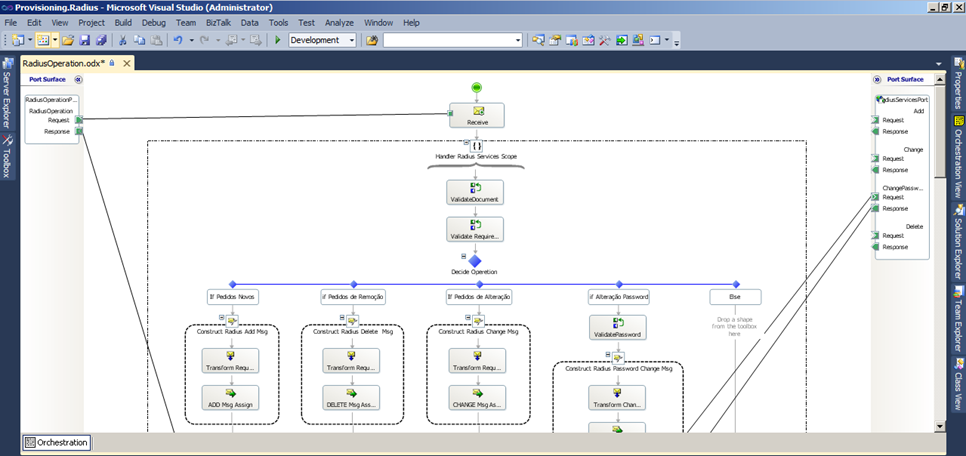Open the Undo history dropdown arrow

pyautogui.click(x=192, y=40)
